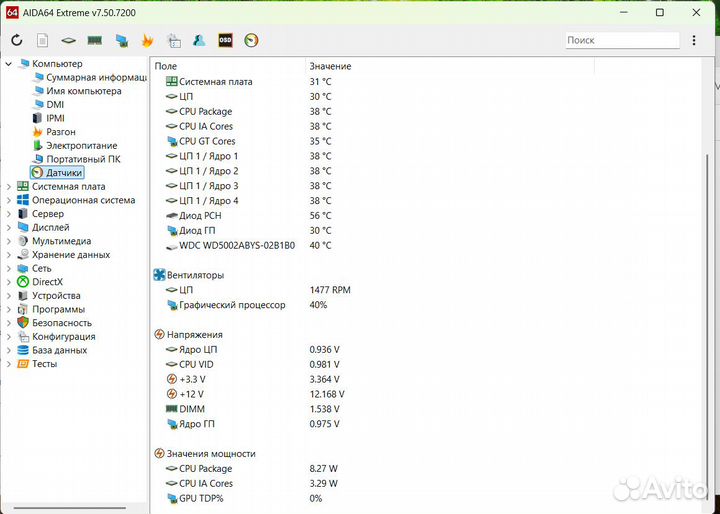Image resolution: width=720 pixels, height=514 pixels.
Task: Click the Операционная система Windows logo icon
Action: [x=23, y=200]
